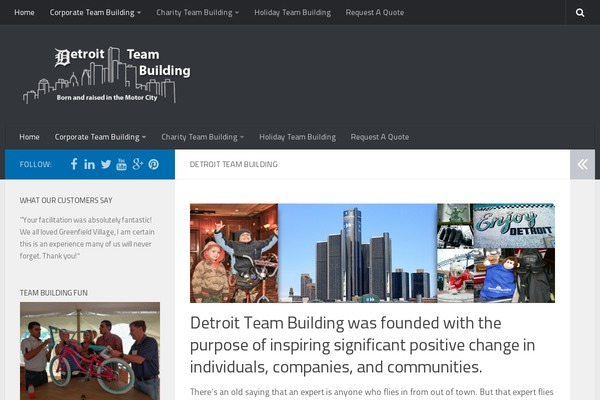The height and width of the screenshot is (400, 600).
Task: Expand Corporate Team Building in lower nav
Action: point(100,137)
